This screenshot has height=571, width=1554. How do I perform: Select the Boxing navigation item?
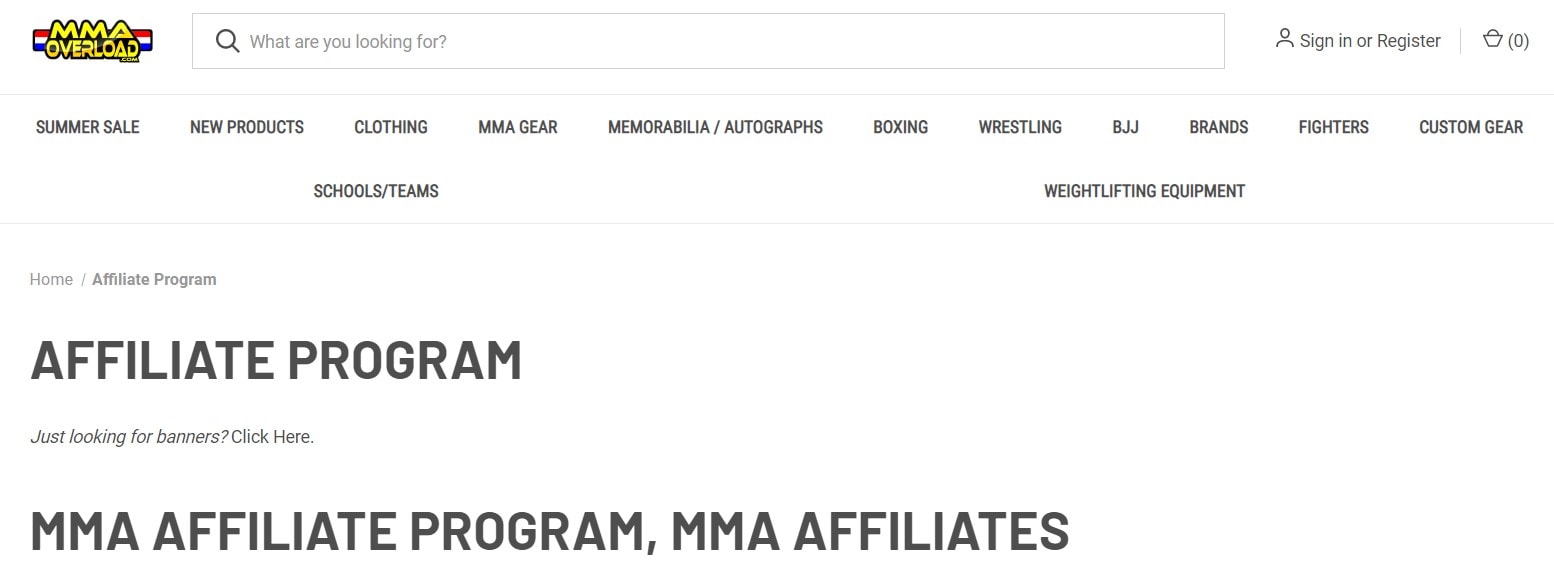pyautogui.click(x=900, y=127)
